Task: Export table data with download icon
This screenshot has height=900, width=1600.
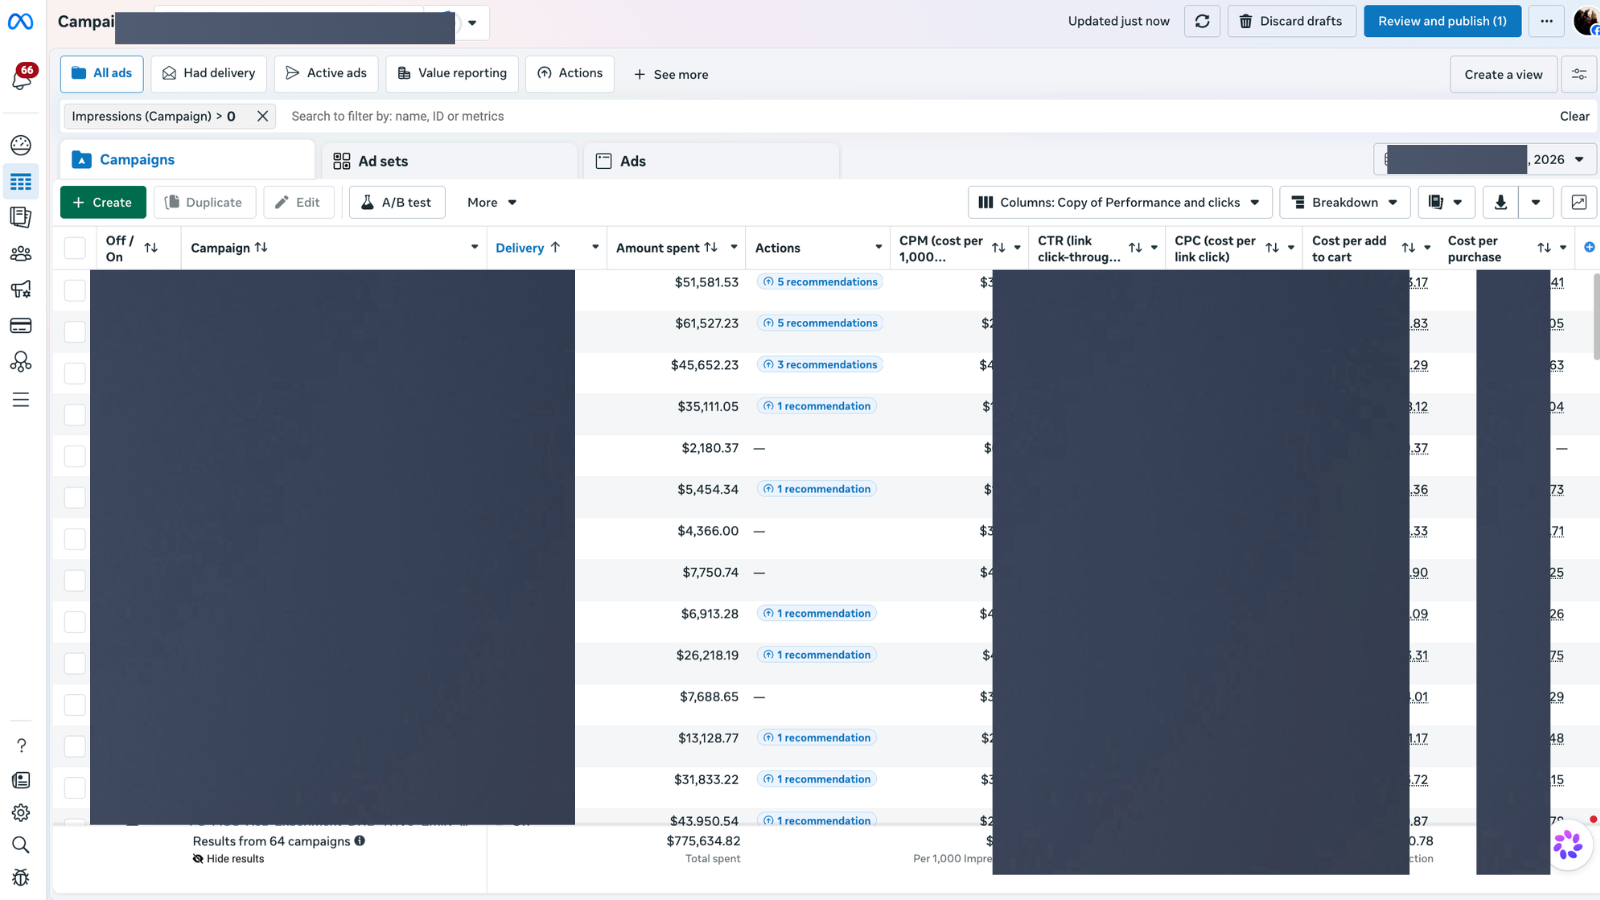Action: [1500, 202]
